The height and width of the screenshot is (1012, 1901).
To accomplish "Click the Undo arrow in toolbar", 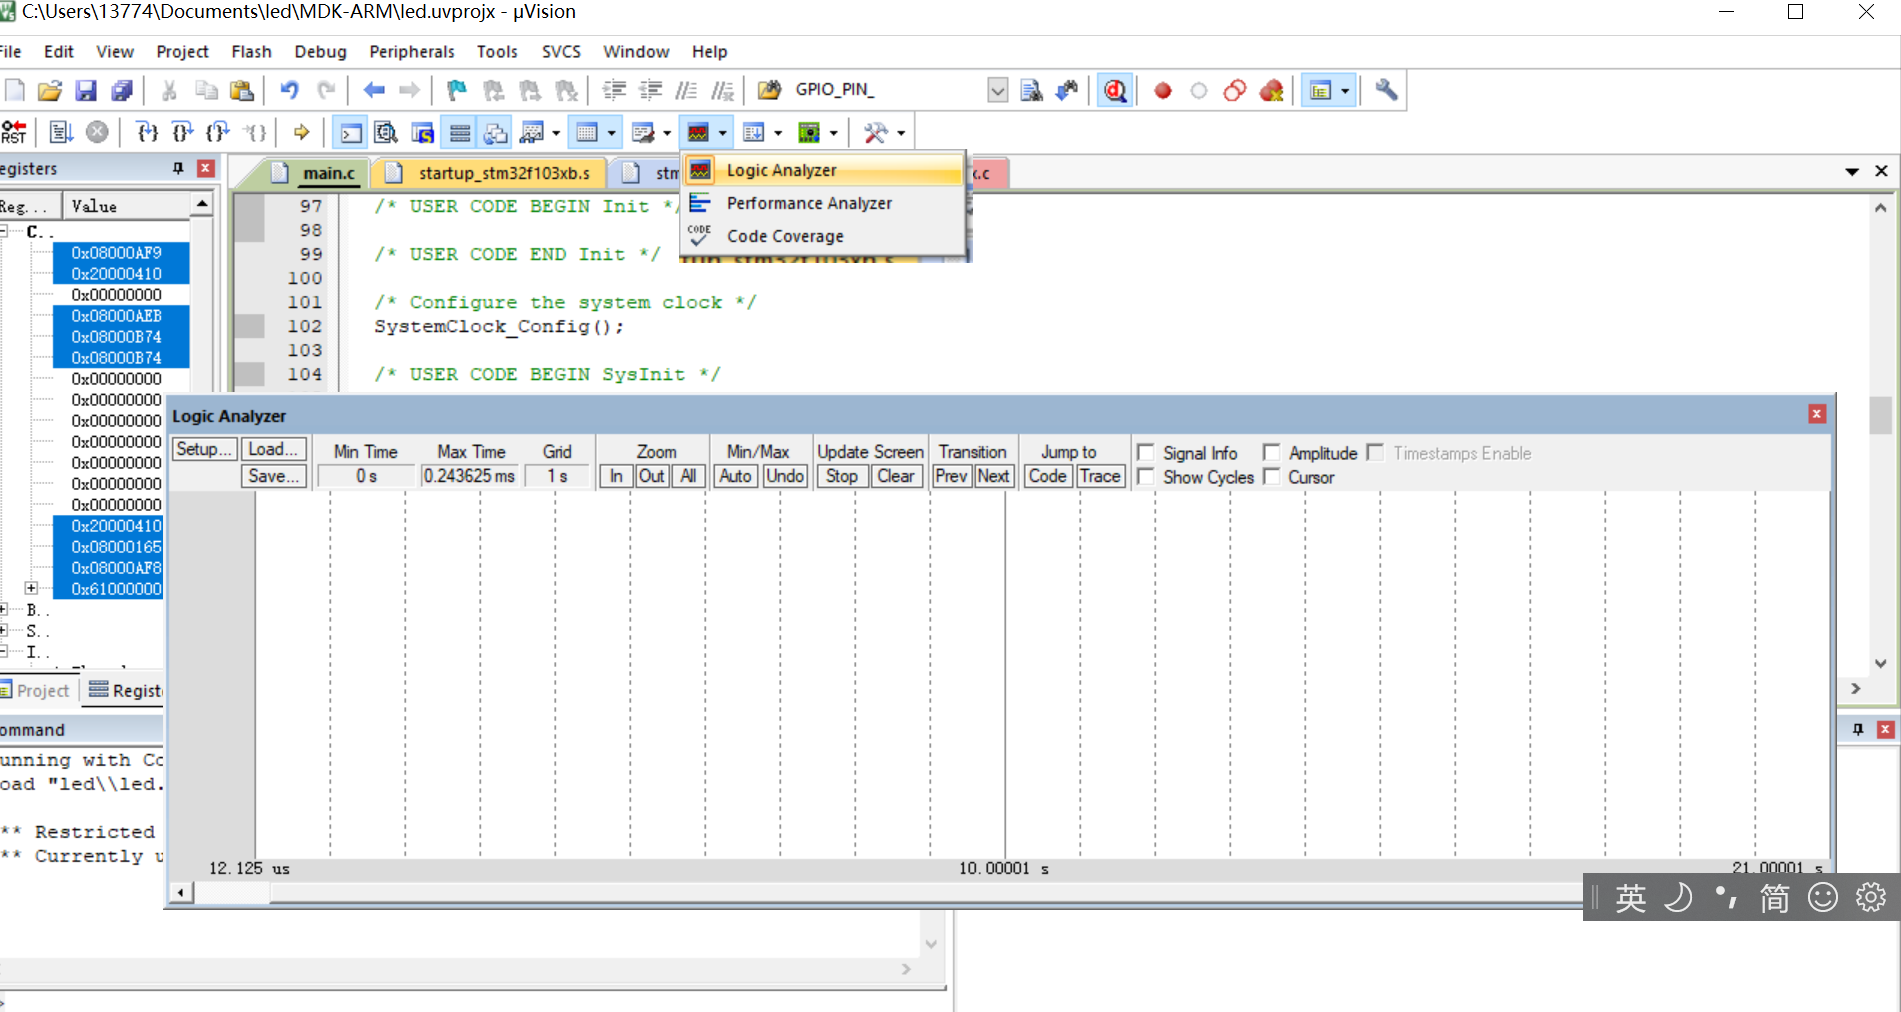I will (x=289, y=91).
